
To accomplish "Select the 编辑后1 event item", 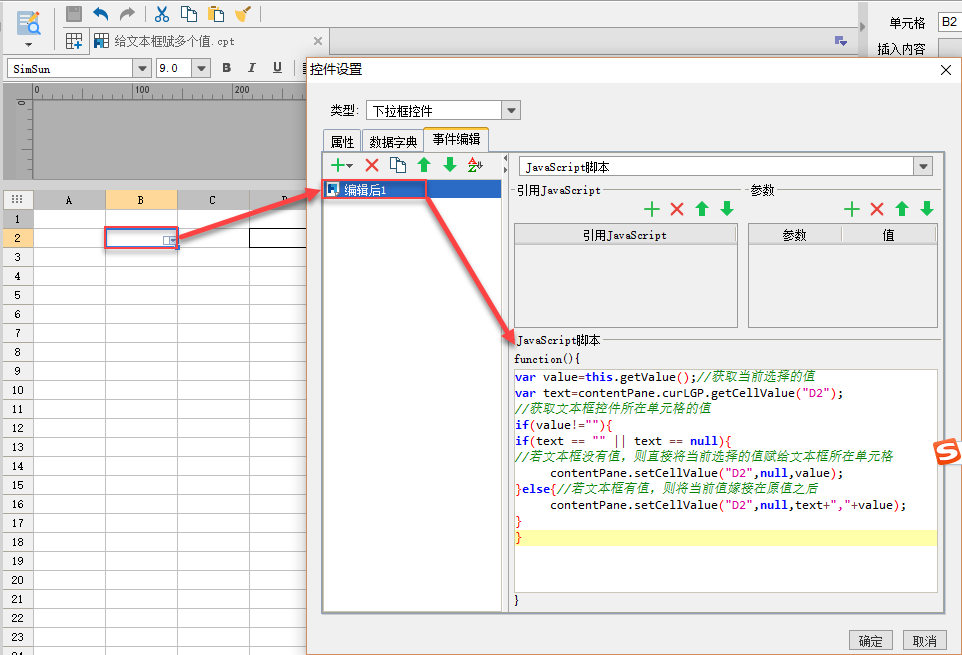I will [x=412, y=190].
